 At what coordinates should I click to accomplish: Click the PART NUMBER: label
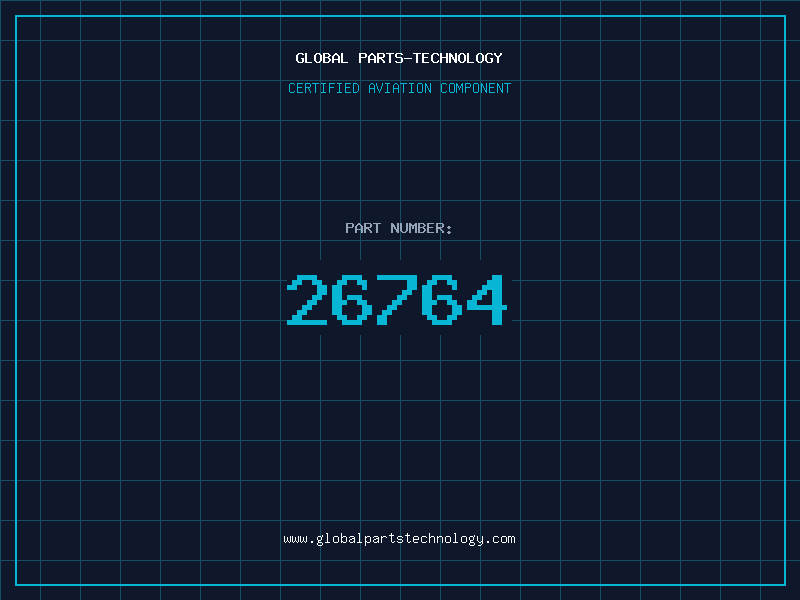pos(399,228)
